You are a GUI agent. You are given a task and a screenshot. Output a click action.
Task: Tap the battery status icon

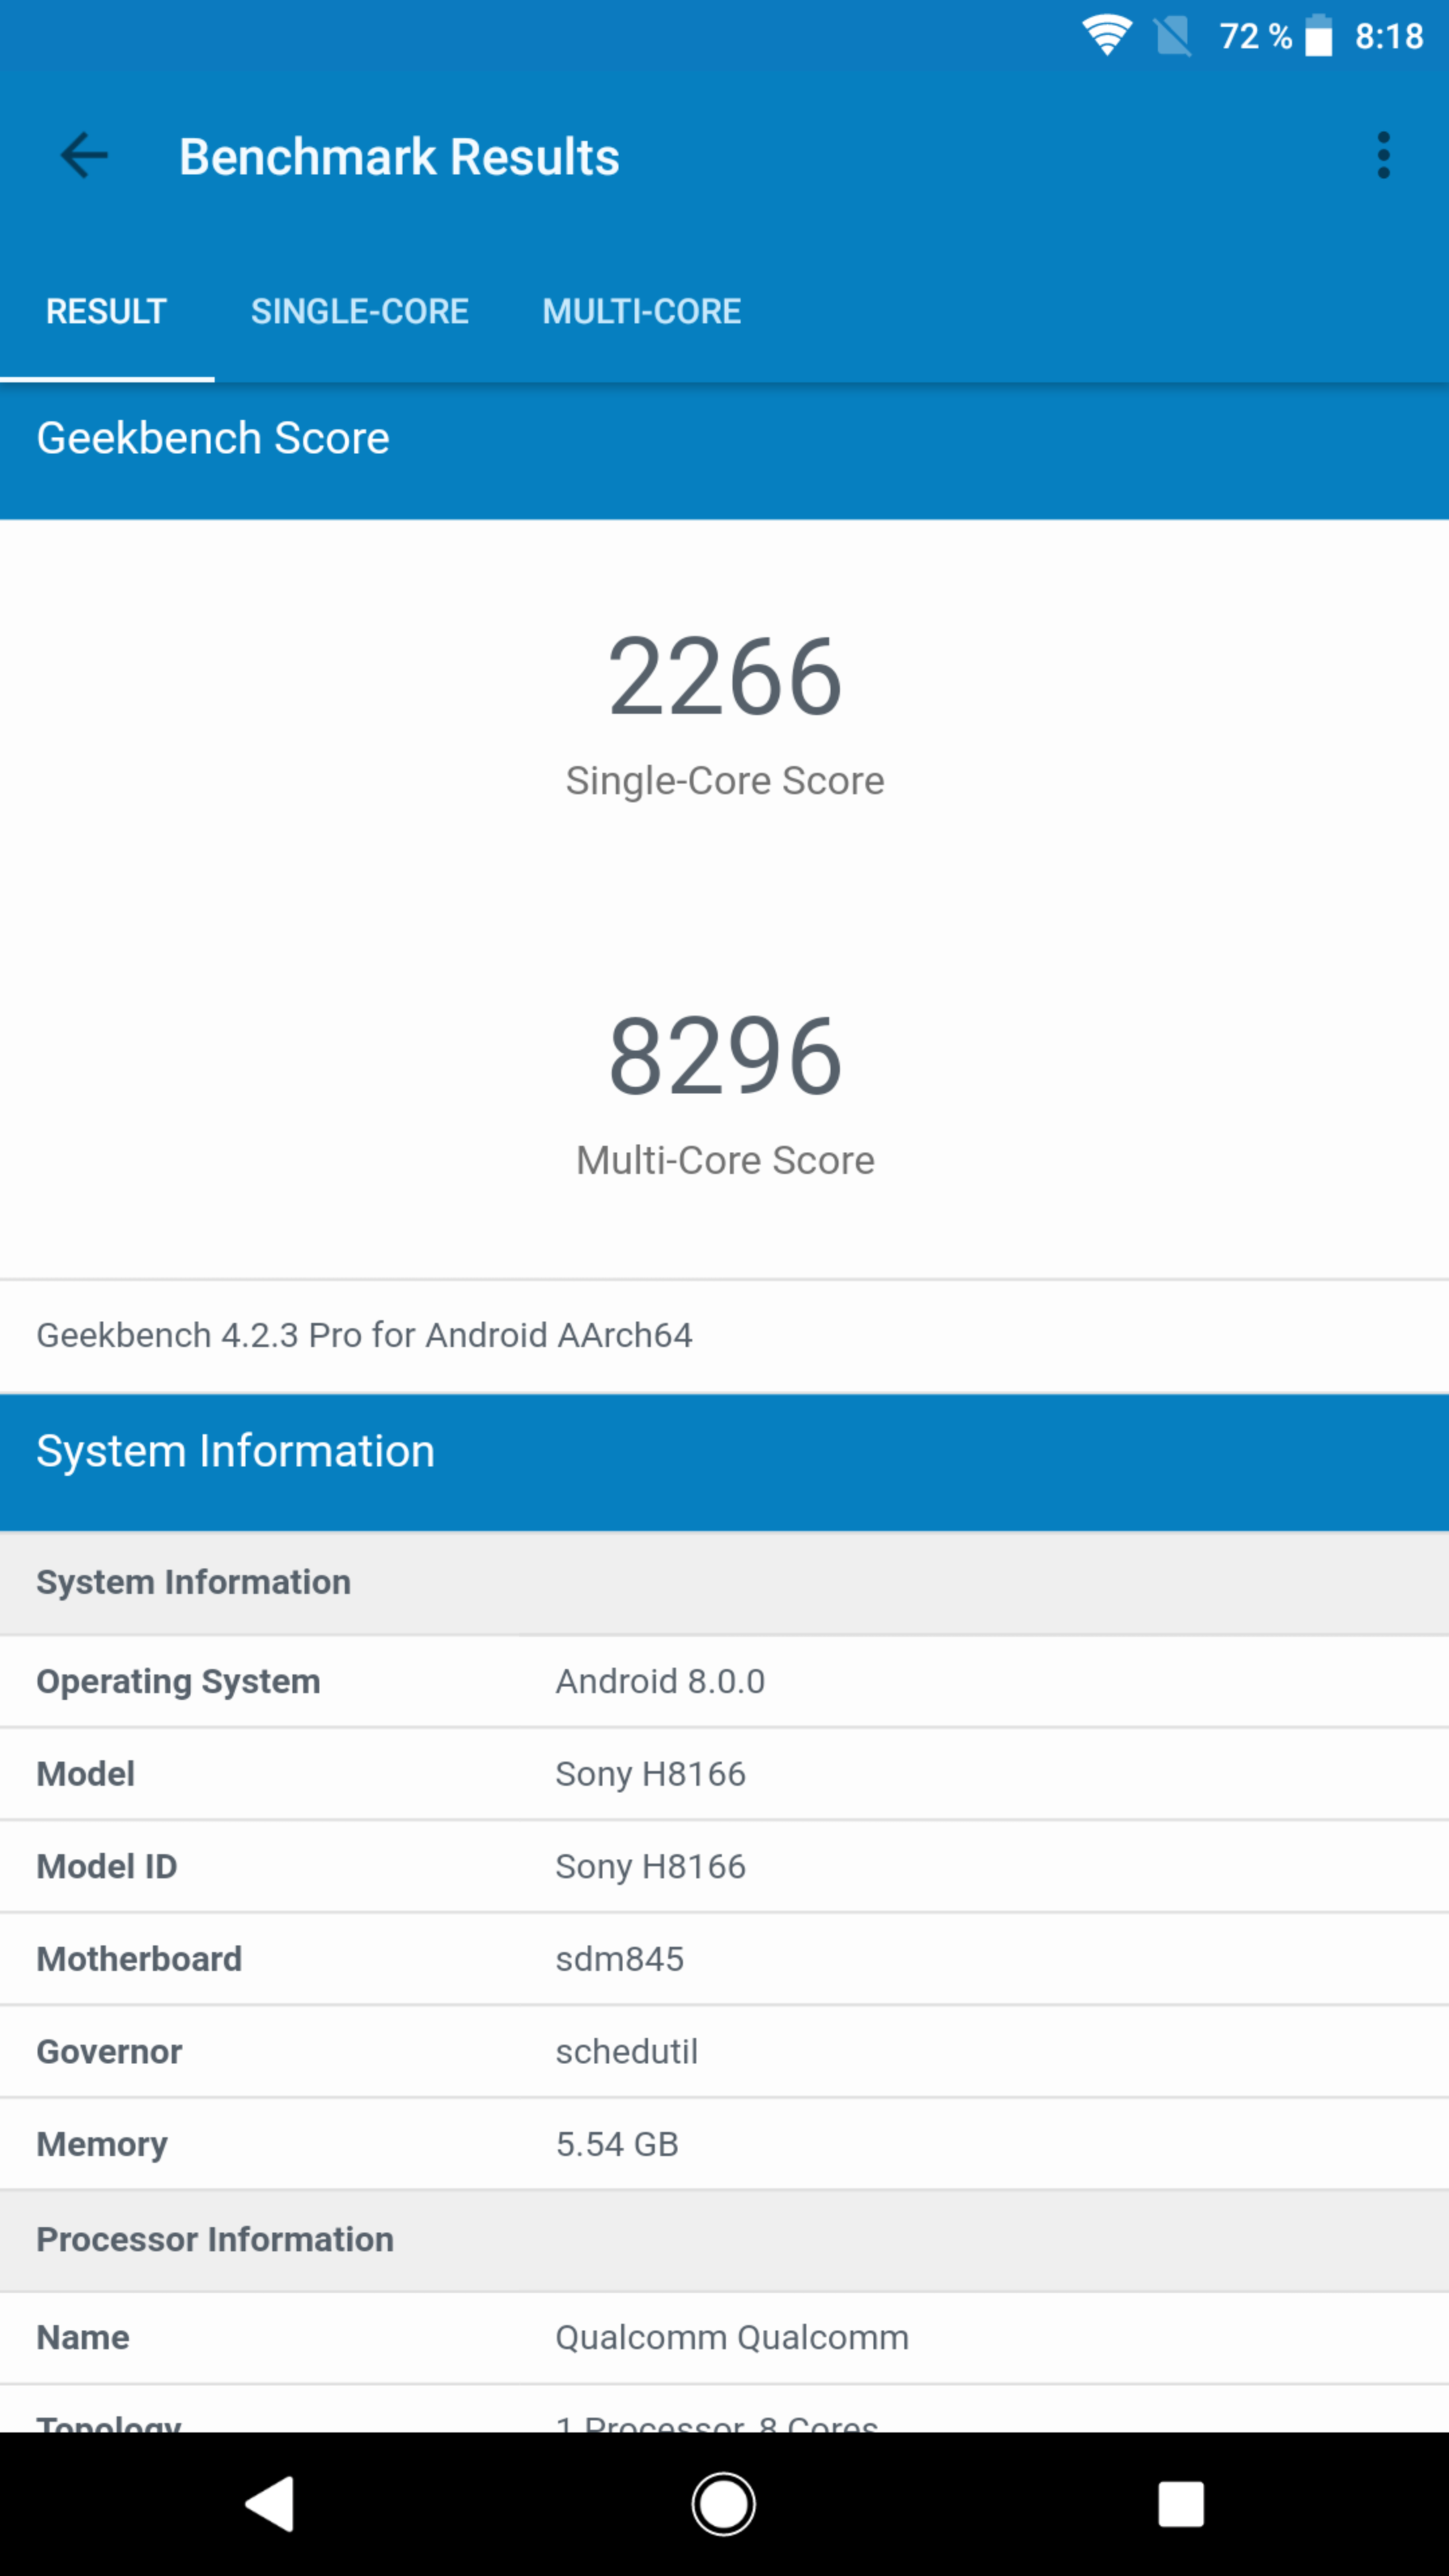coord(1318,37)
